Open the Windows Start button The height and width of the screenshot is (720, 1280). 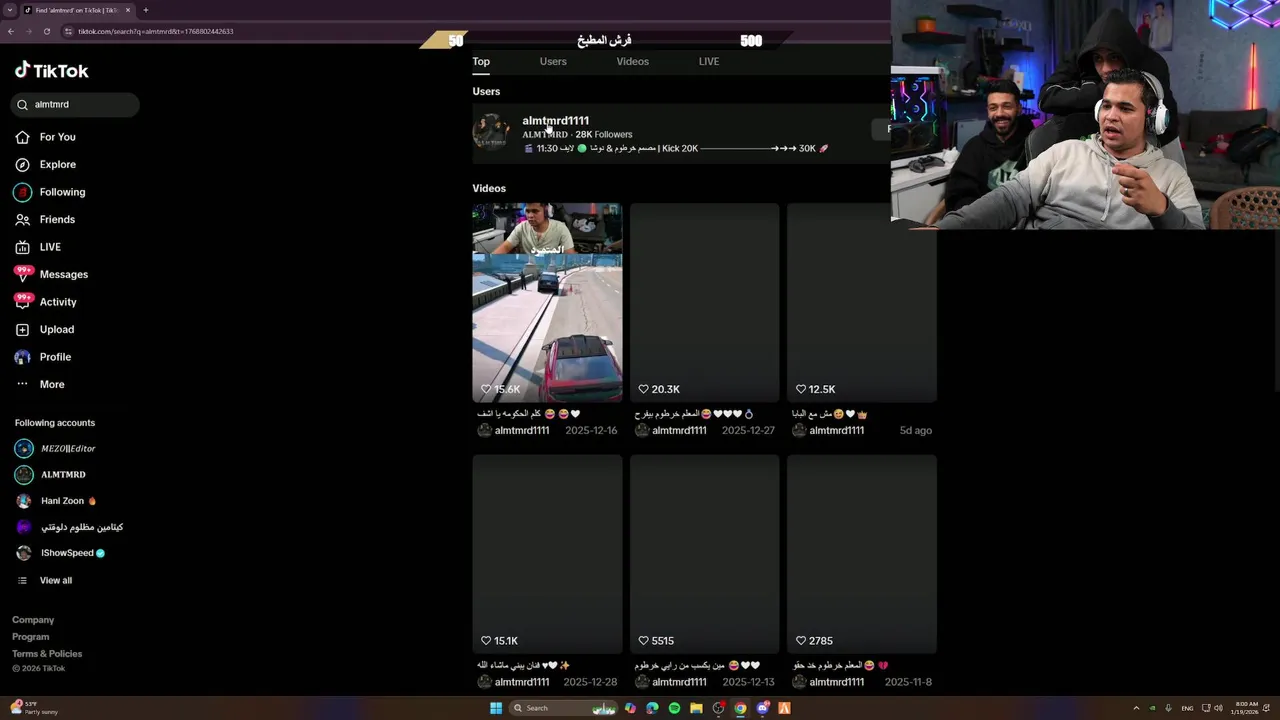point(495,708)
